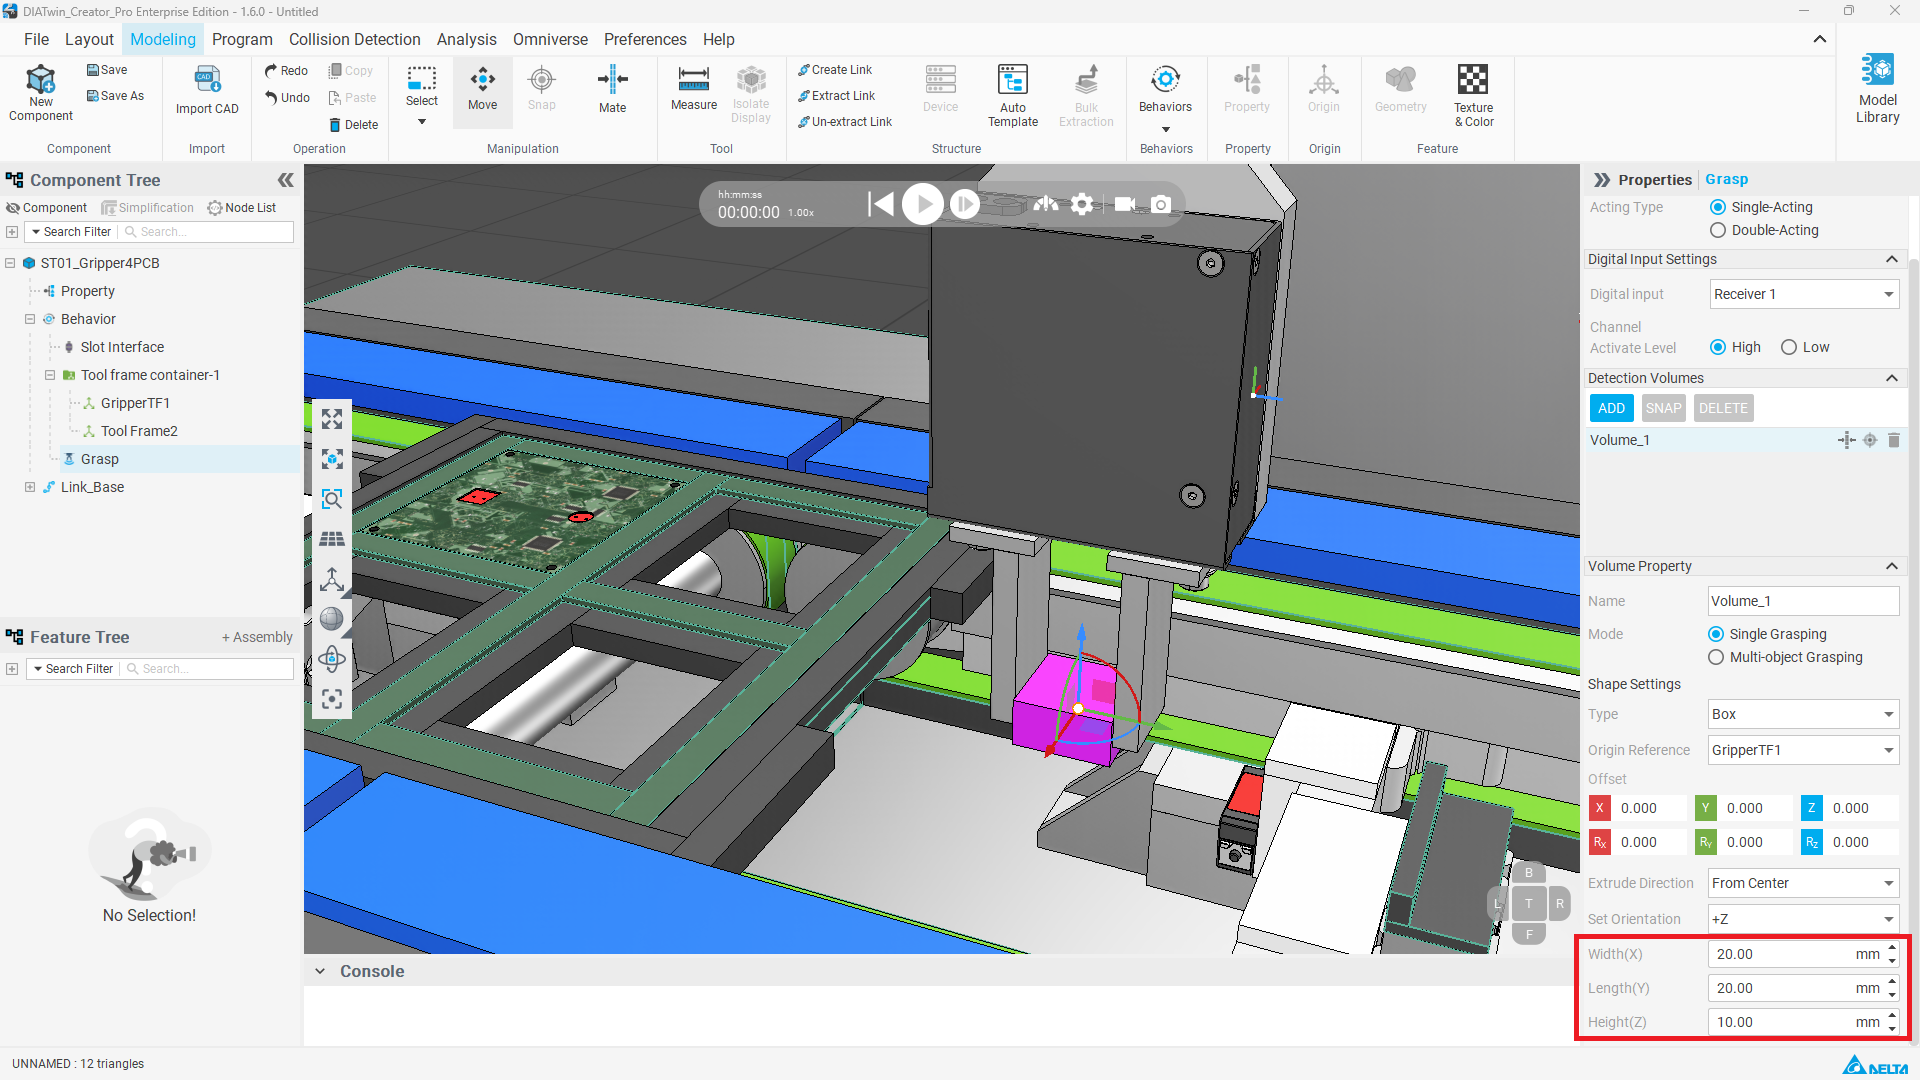Collapse the Volume Property section
The height and width of the screenshot is (1080, 1920).
1891,566
